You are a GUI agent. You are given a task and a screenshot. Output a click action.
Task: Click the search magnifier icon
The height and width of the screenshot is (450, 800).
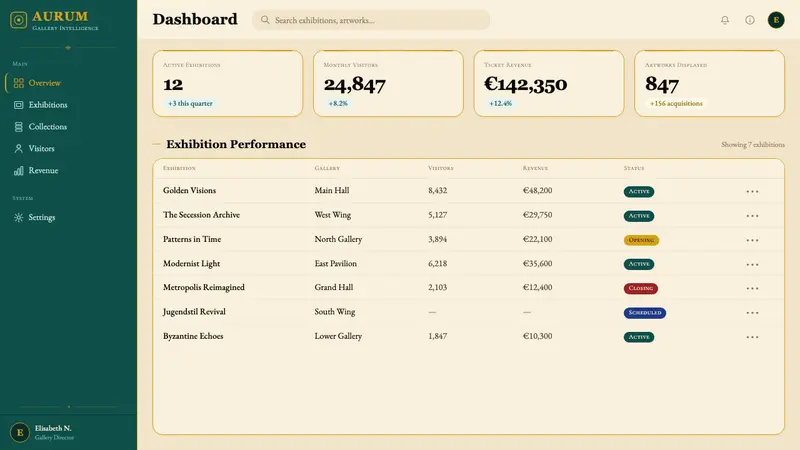pyautogui.click(x=265, y=20)
